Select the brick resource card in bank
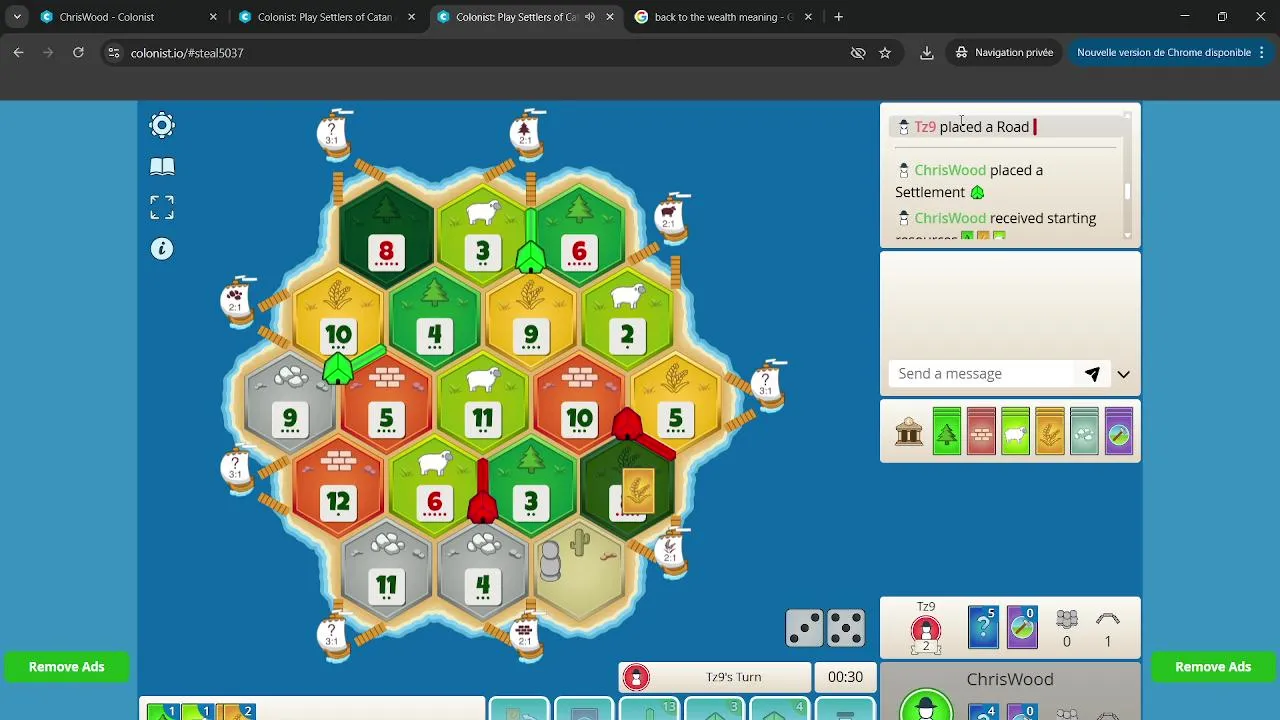This screenshot has width=1280, height=720. tap(981, 432)
